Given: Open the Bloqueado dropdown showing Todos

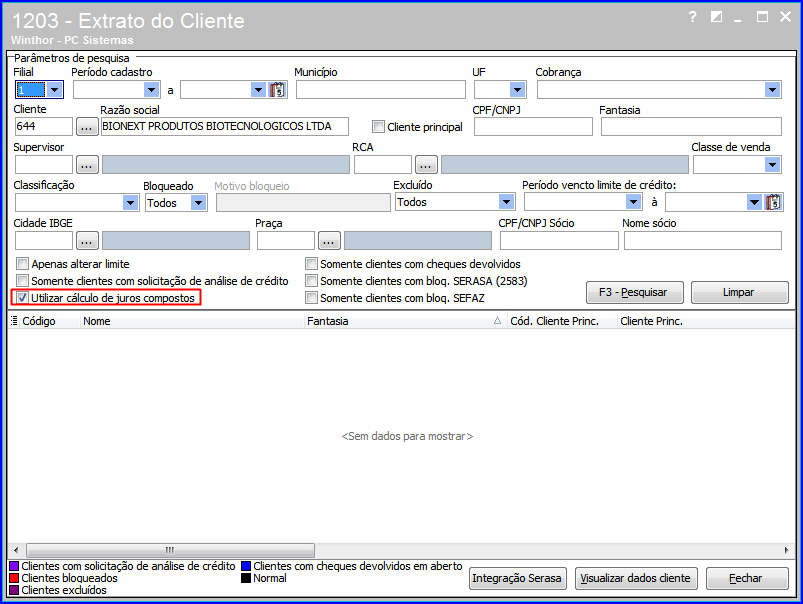Looking at the screenshot, I should click(x=198, y=203).
